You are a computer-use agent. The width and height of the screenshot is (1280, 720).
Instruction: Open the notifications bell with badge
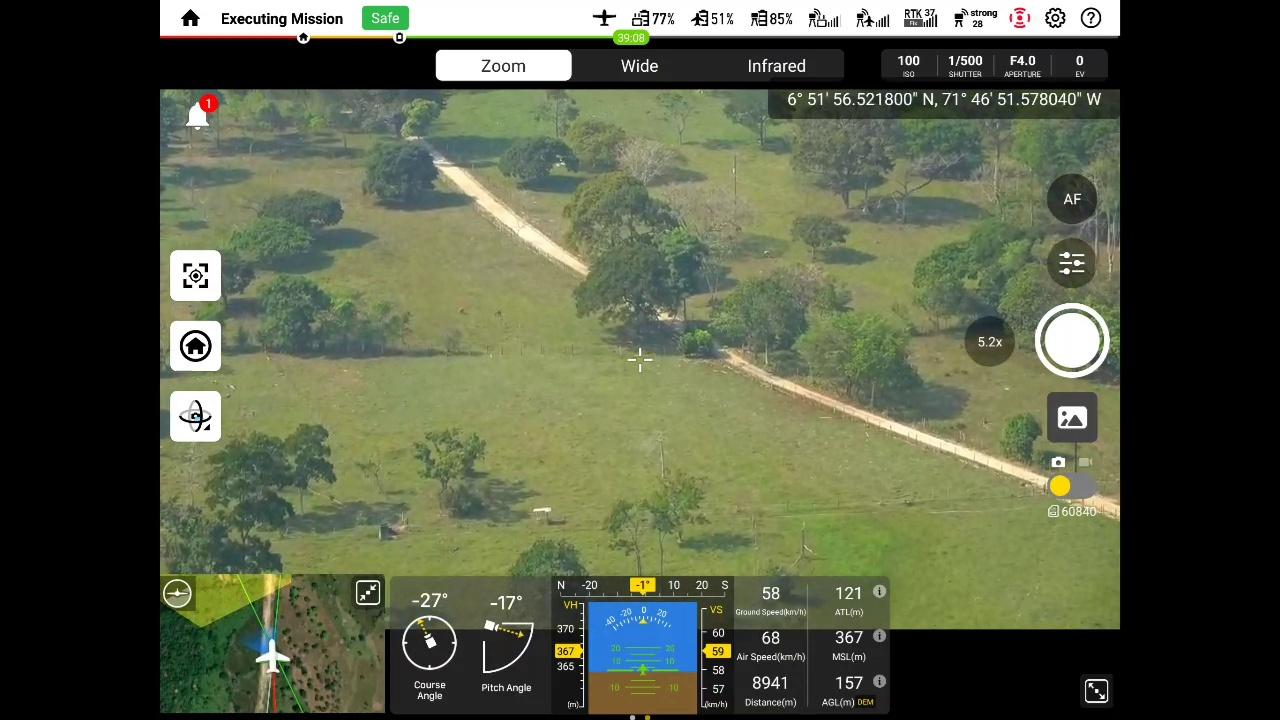pos(199,115)
